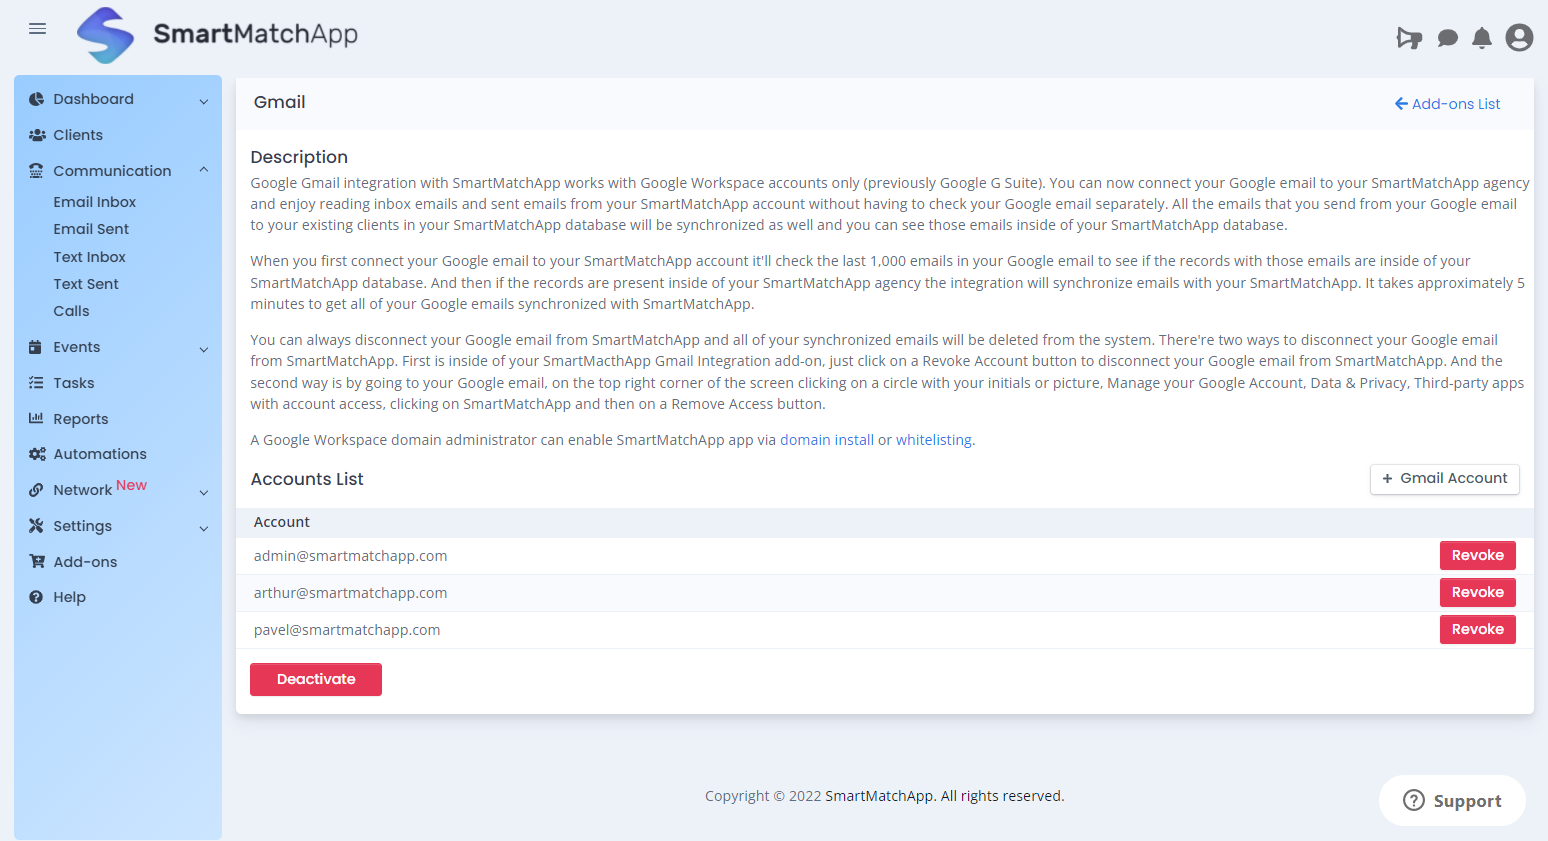Collapse the Communication submenu
Viewport: 1548px width, 841px height.
point(204,171)
